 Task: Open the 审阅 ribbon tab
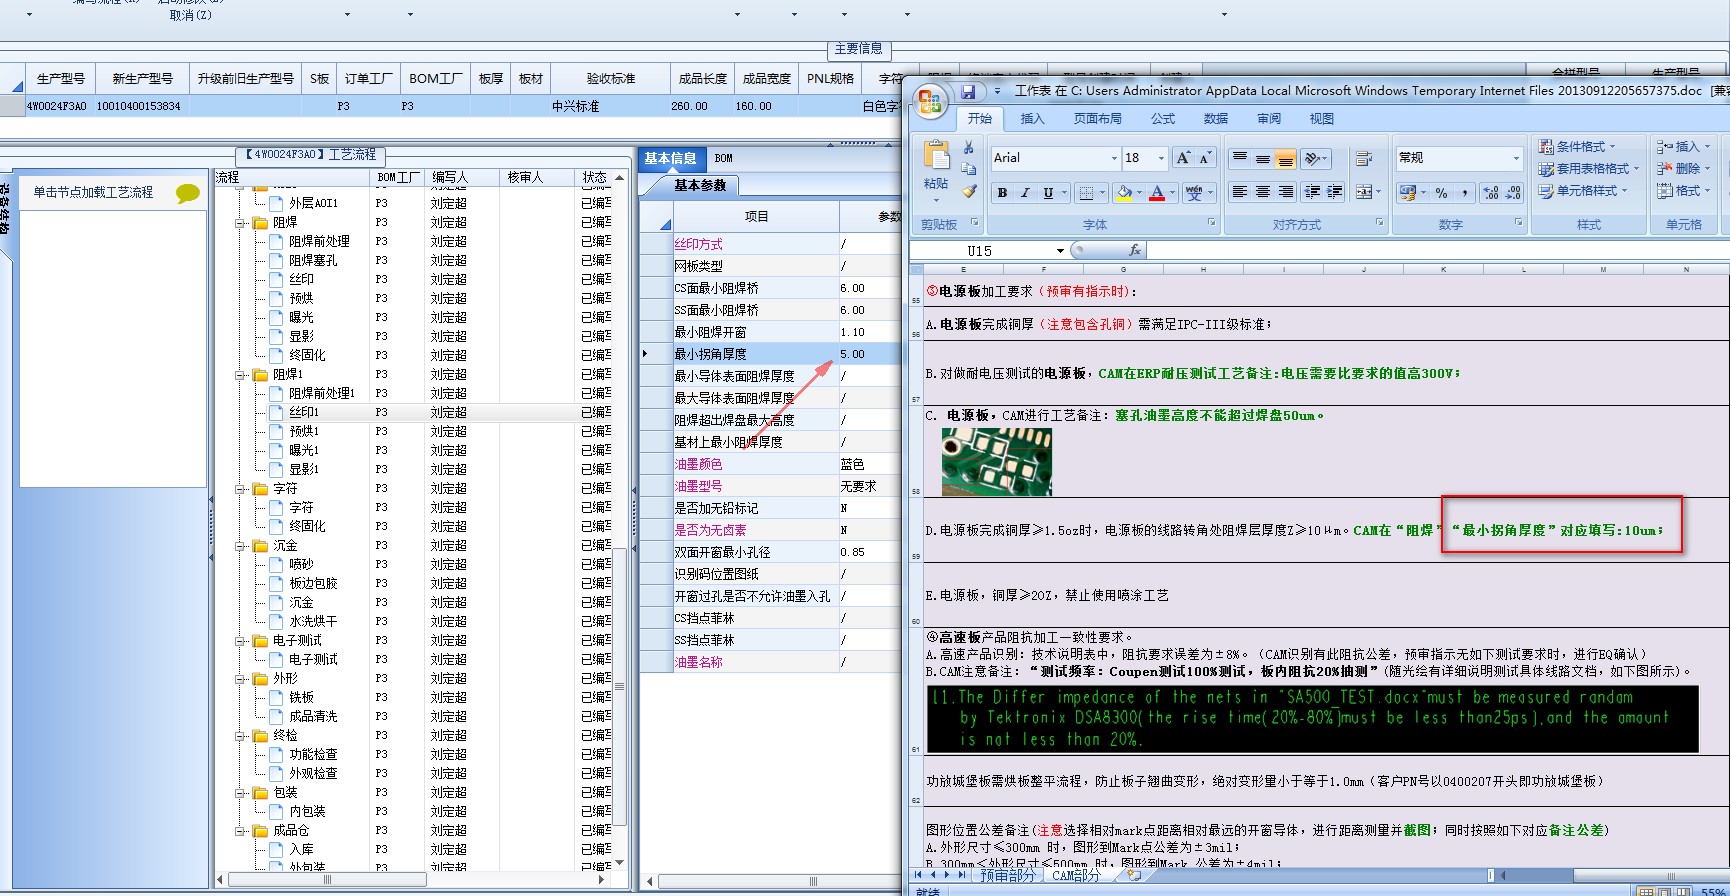pos(1269,118)
